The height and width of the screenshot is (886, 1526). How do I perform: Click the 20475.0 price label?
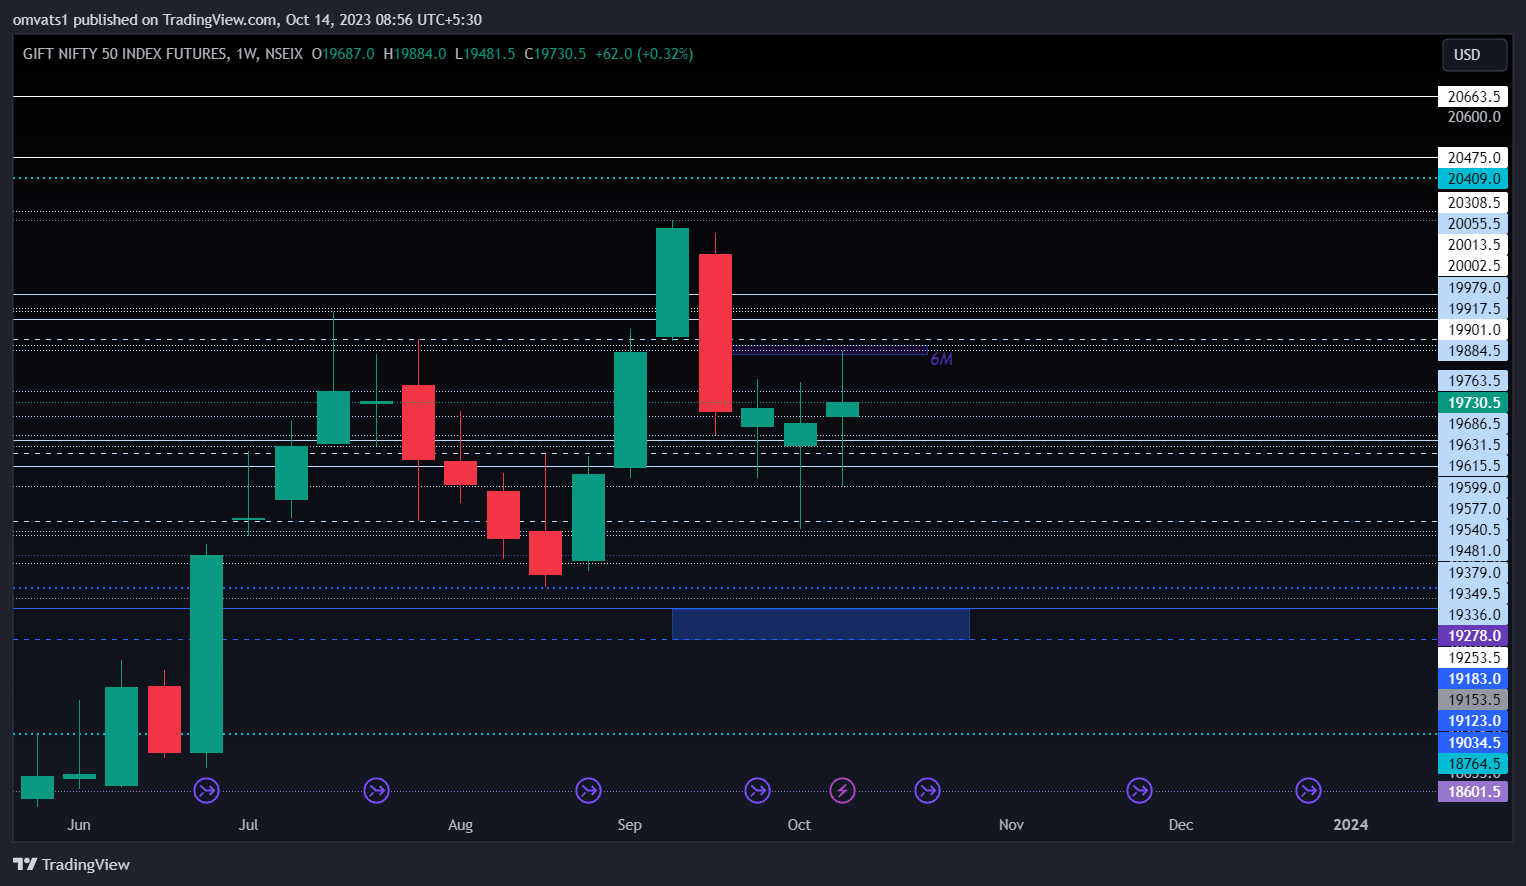point(1473,158)
